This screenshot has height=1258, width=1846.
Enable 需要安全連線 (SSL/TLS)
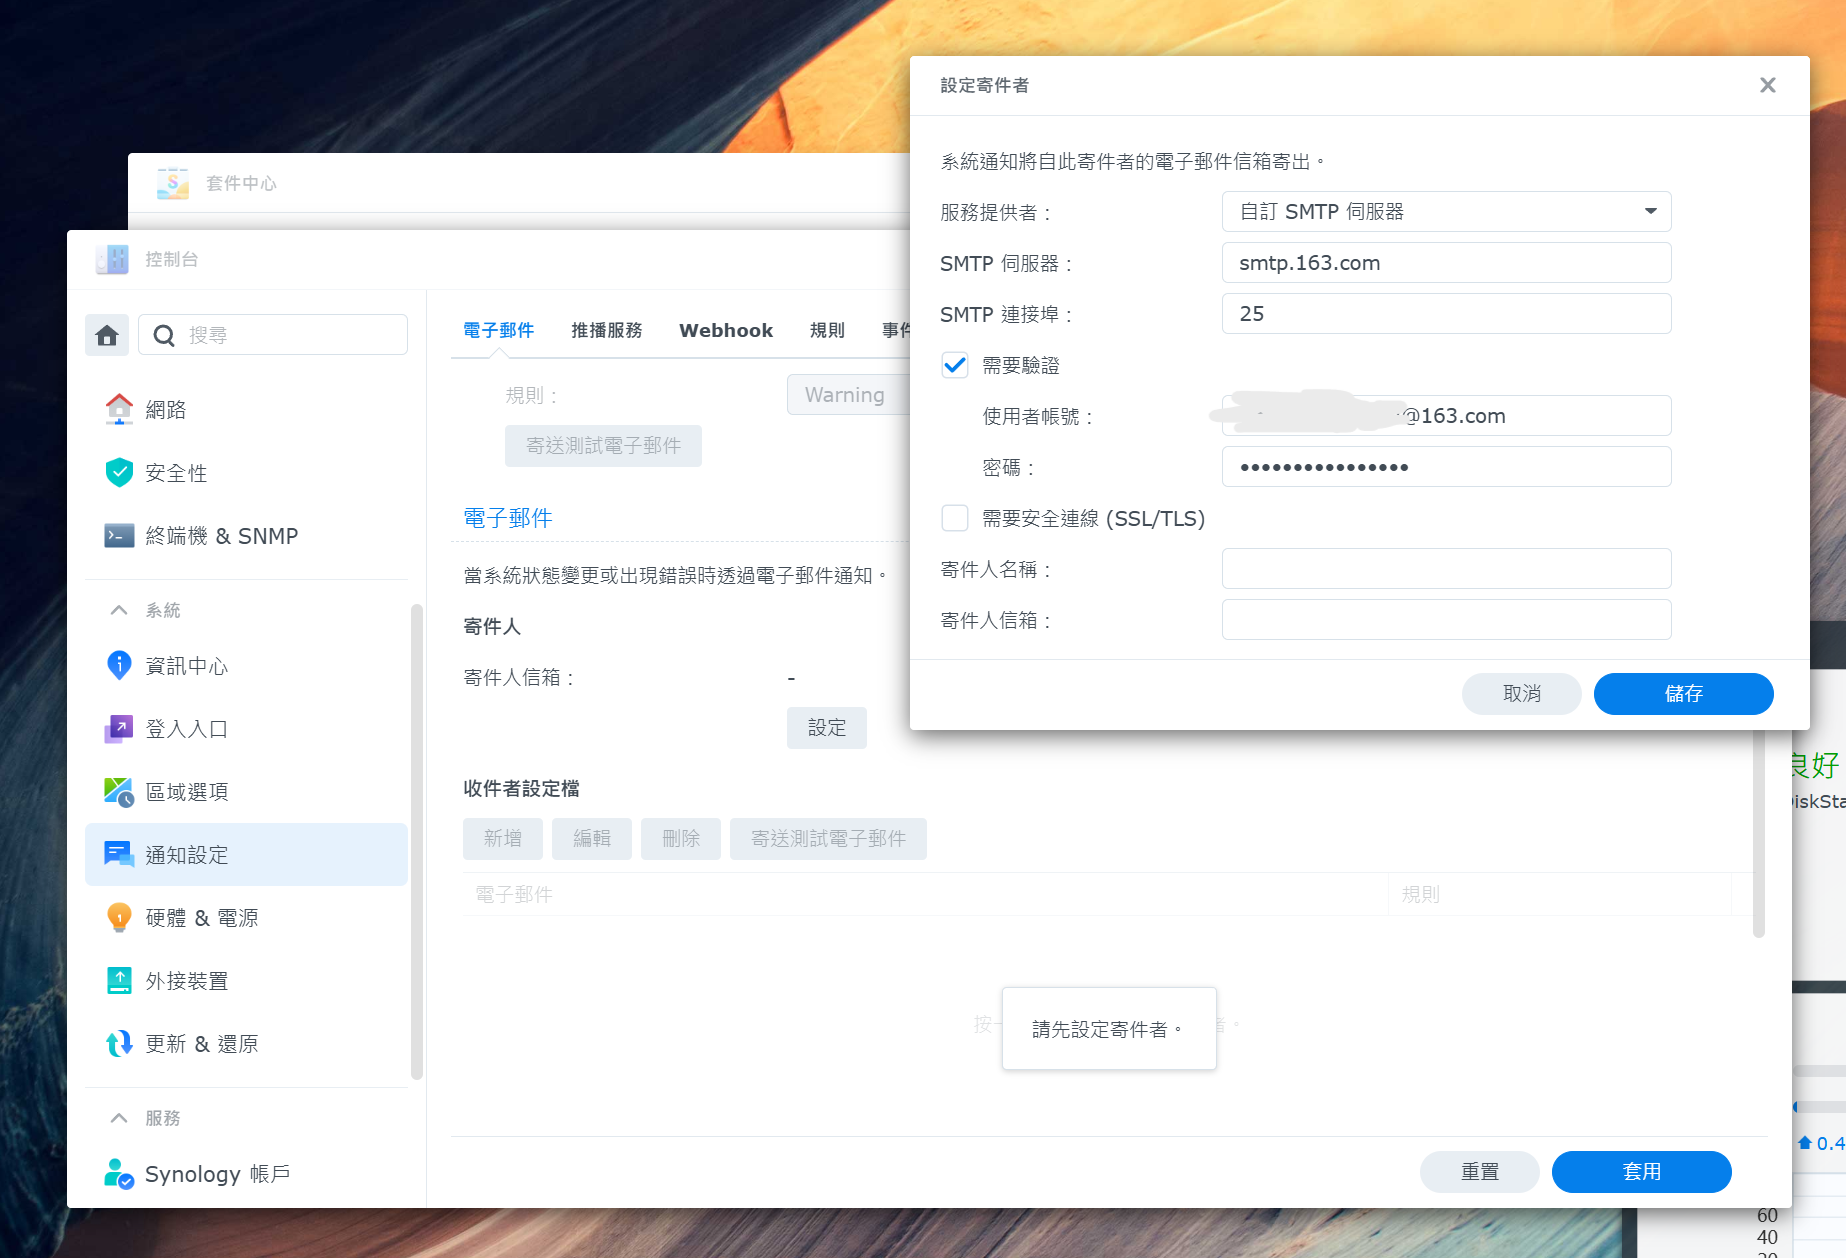pyautogui.click(x=955, y=518)
